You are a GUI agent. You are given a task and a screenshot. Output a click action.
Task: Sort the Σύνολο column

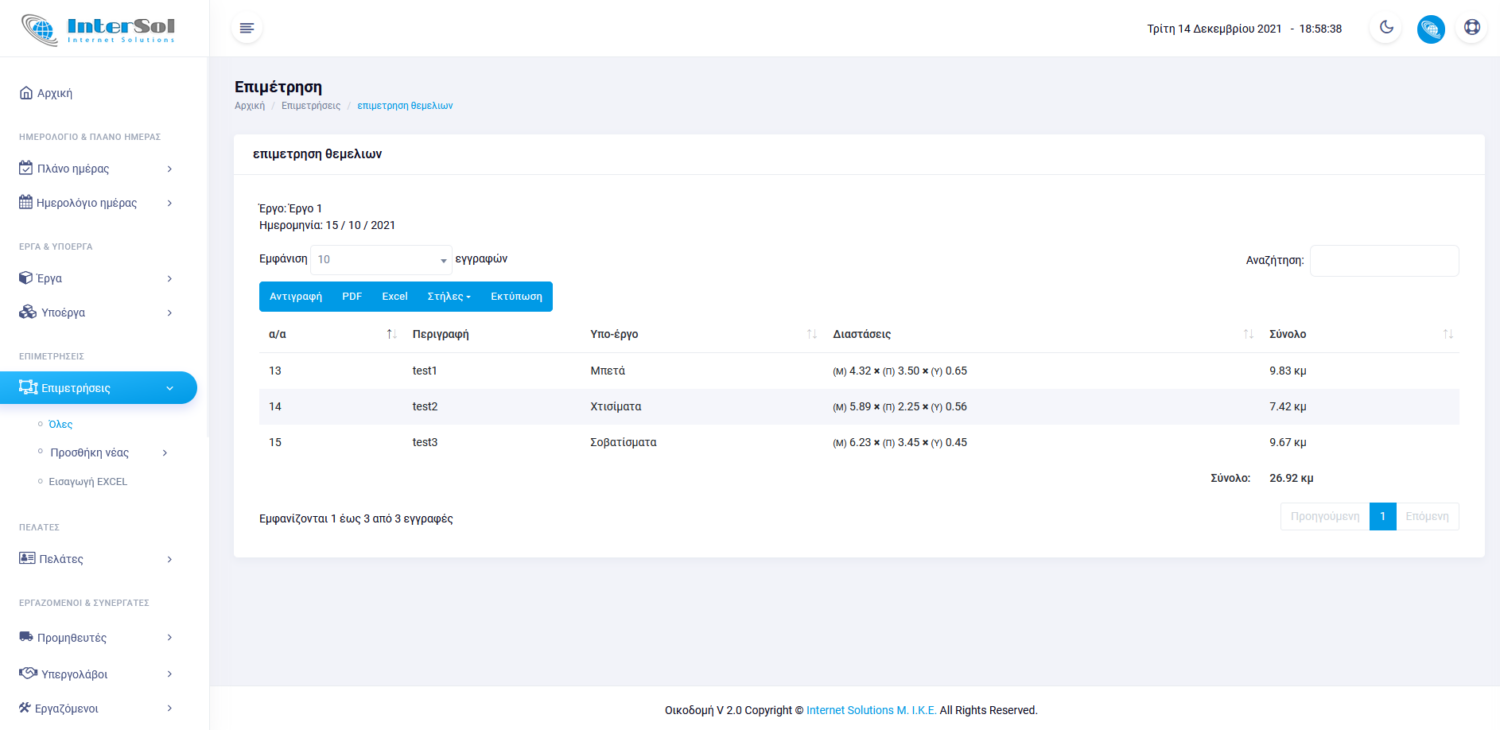[1448, 334]
